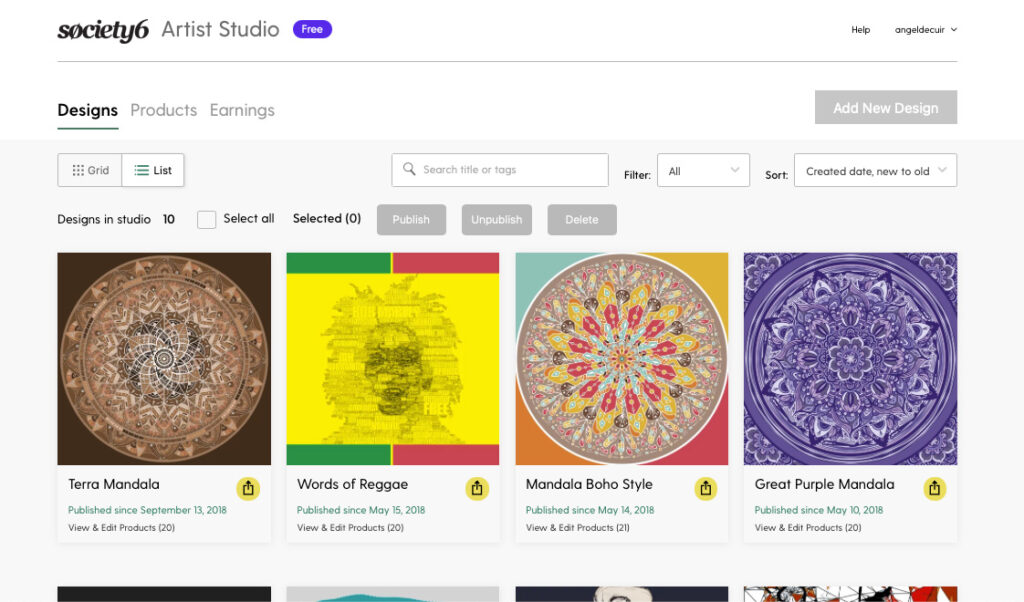1024x602 pixels.
Task: View & Edit Products for Terra Mandala
Action: click(x=121, y=528)
